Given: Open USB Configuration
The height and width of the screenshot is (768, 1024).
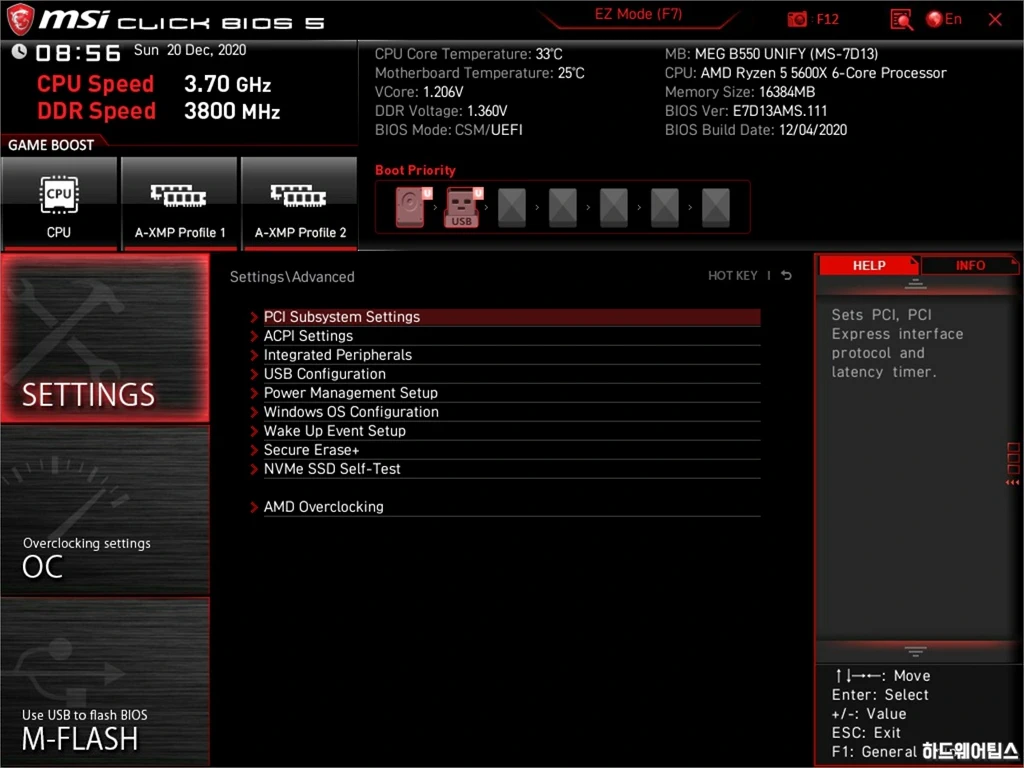Looking at the screenshot, I should tap(511, 374).
